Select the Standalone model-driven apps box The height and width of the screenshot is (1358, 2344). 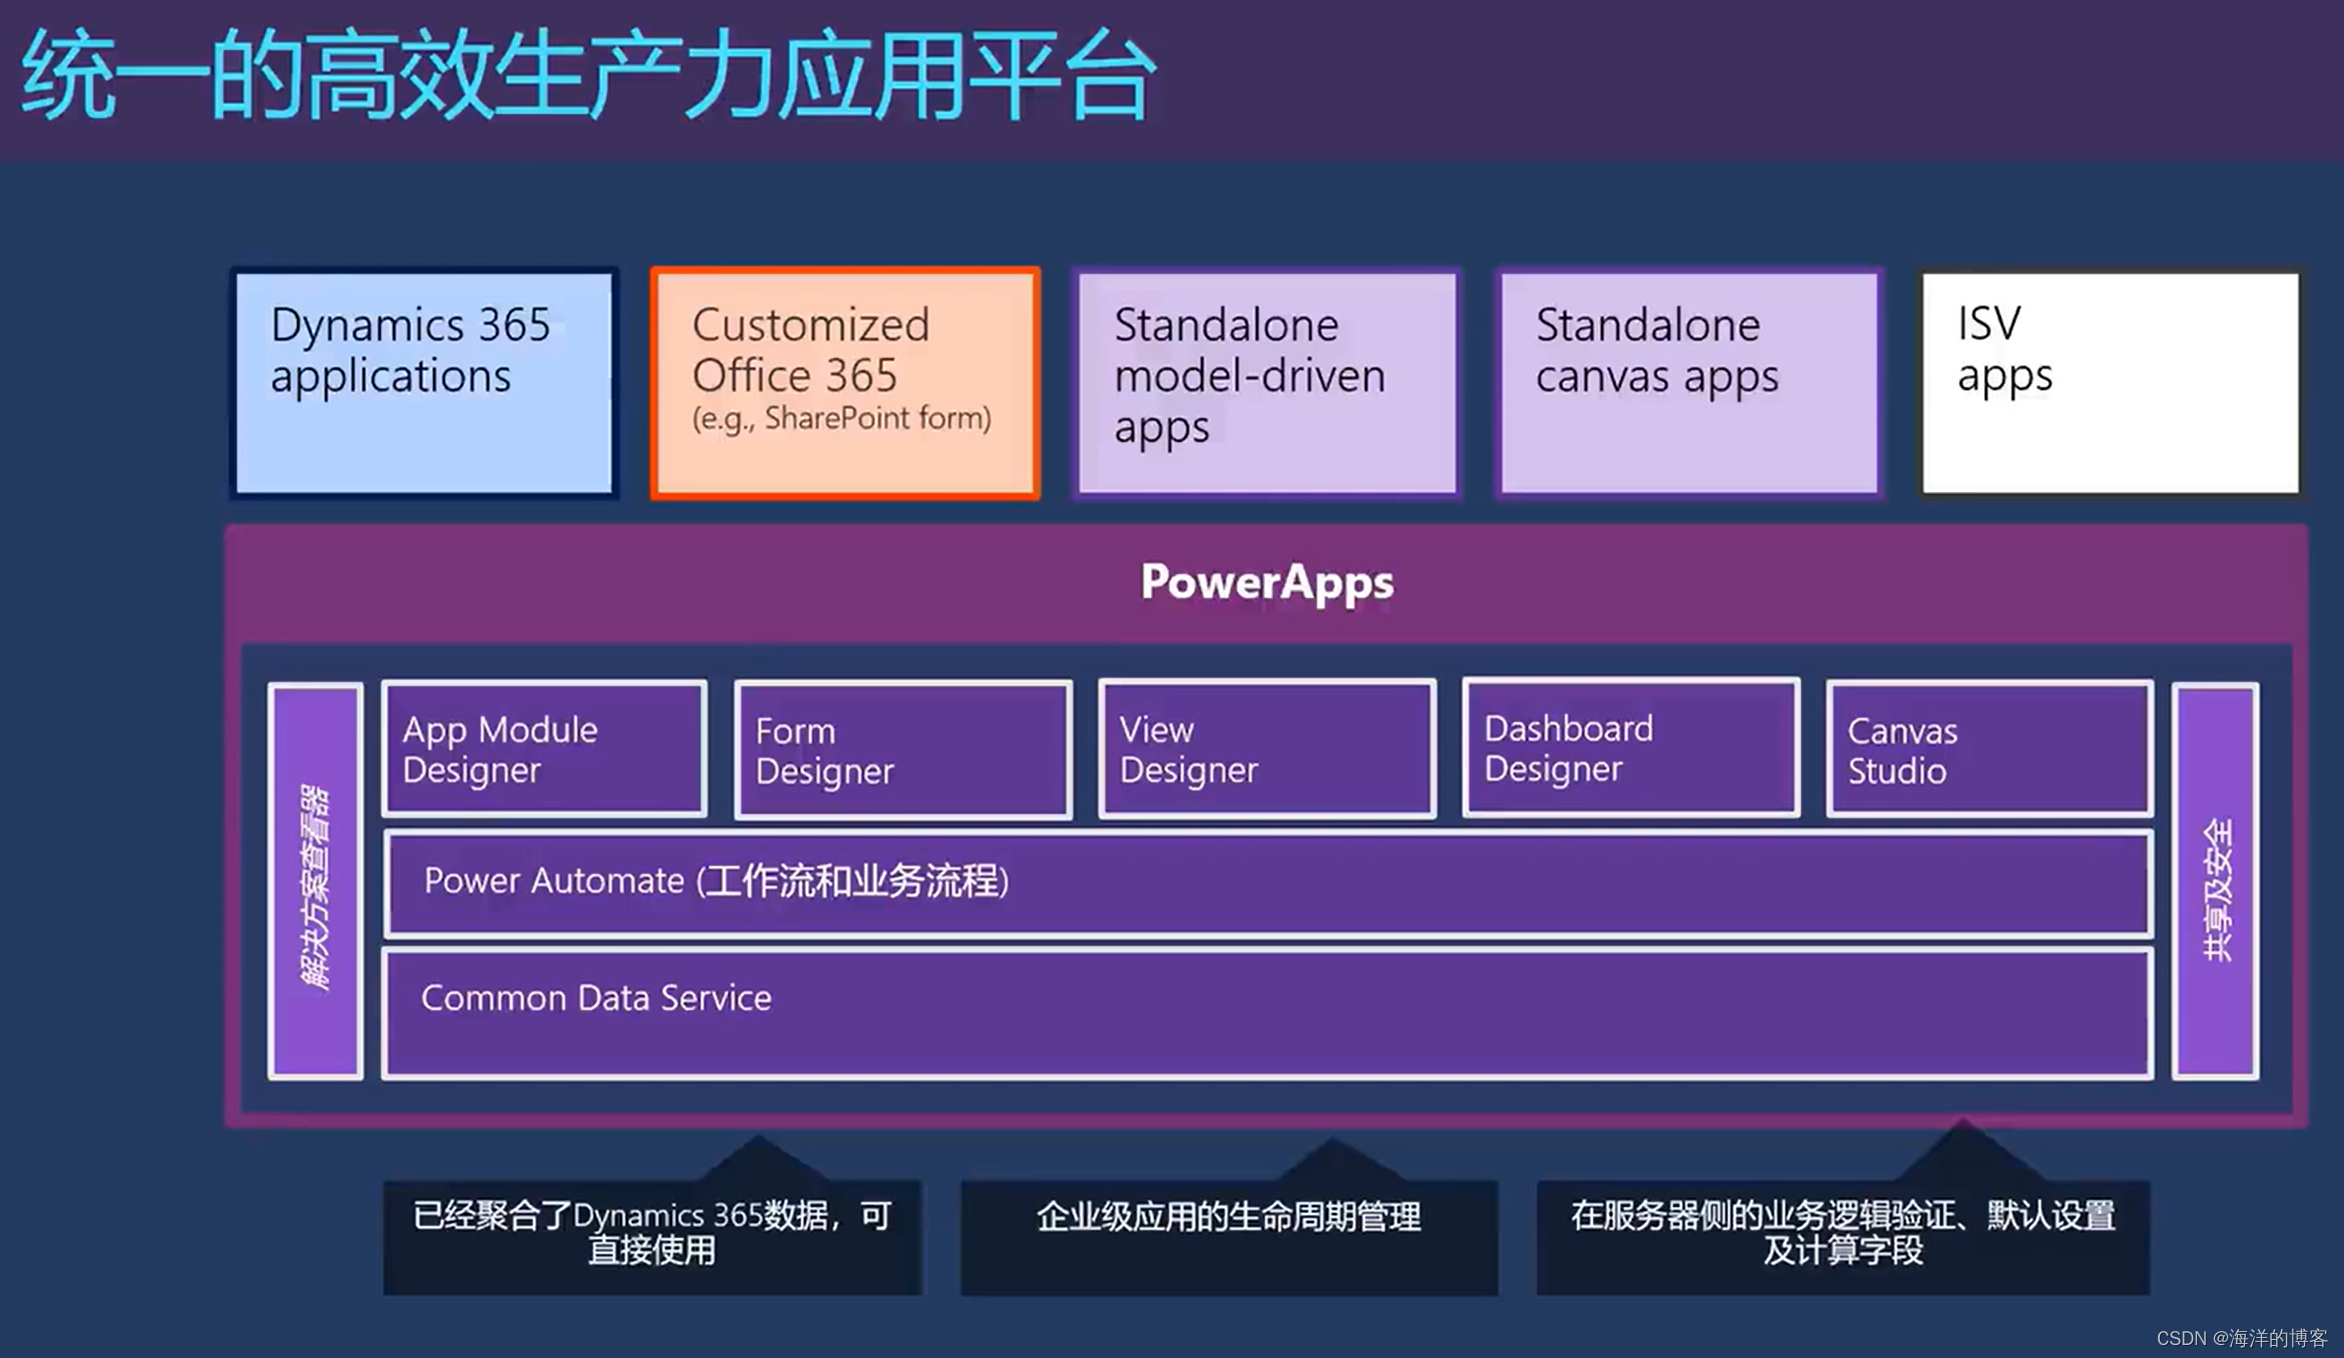(1265, 380)
